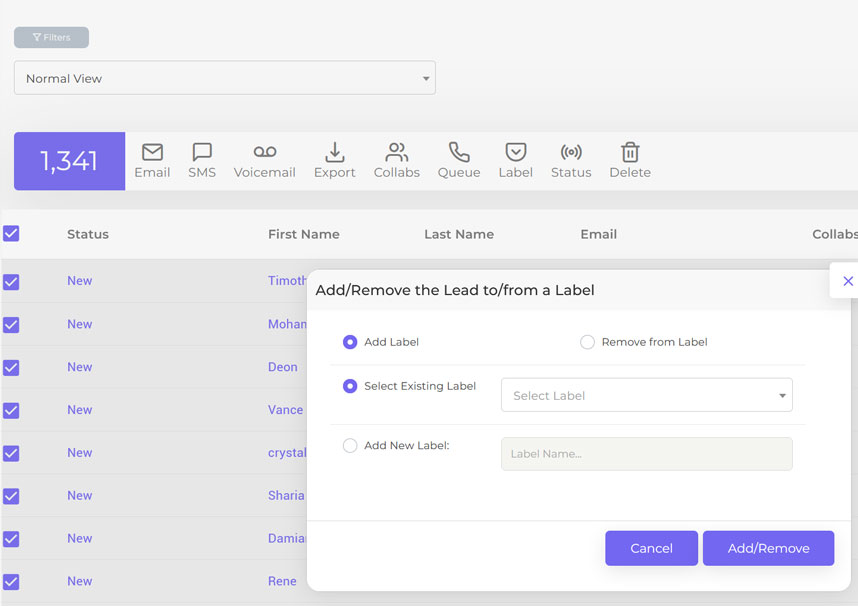Expand the Normal View dropdown
The height and width of the screenshot is (606, 858).
click(224, 78)
